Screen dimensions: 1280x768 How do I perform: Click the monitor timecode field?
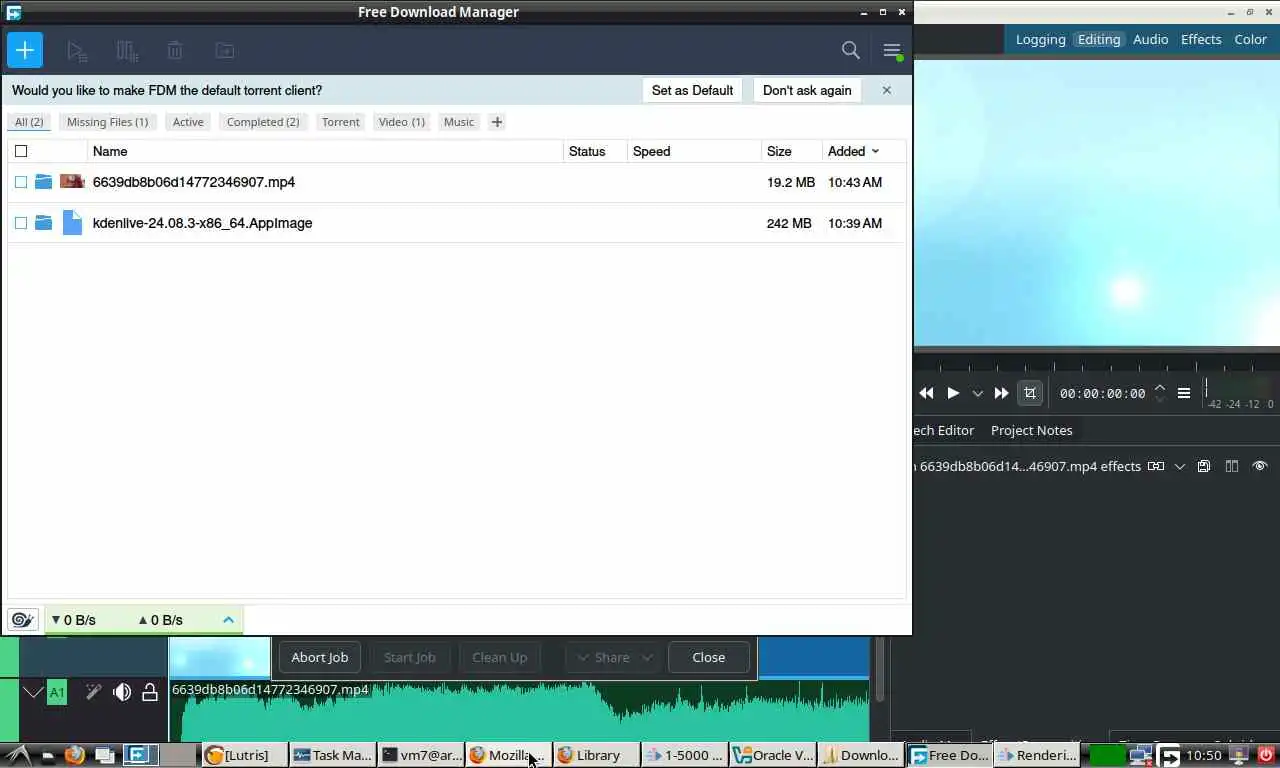point(1103,393)
